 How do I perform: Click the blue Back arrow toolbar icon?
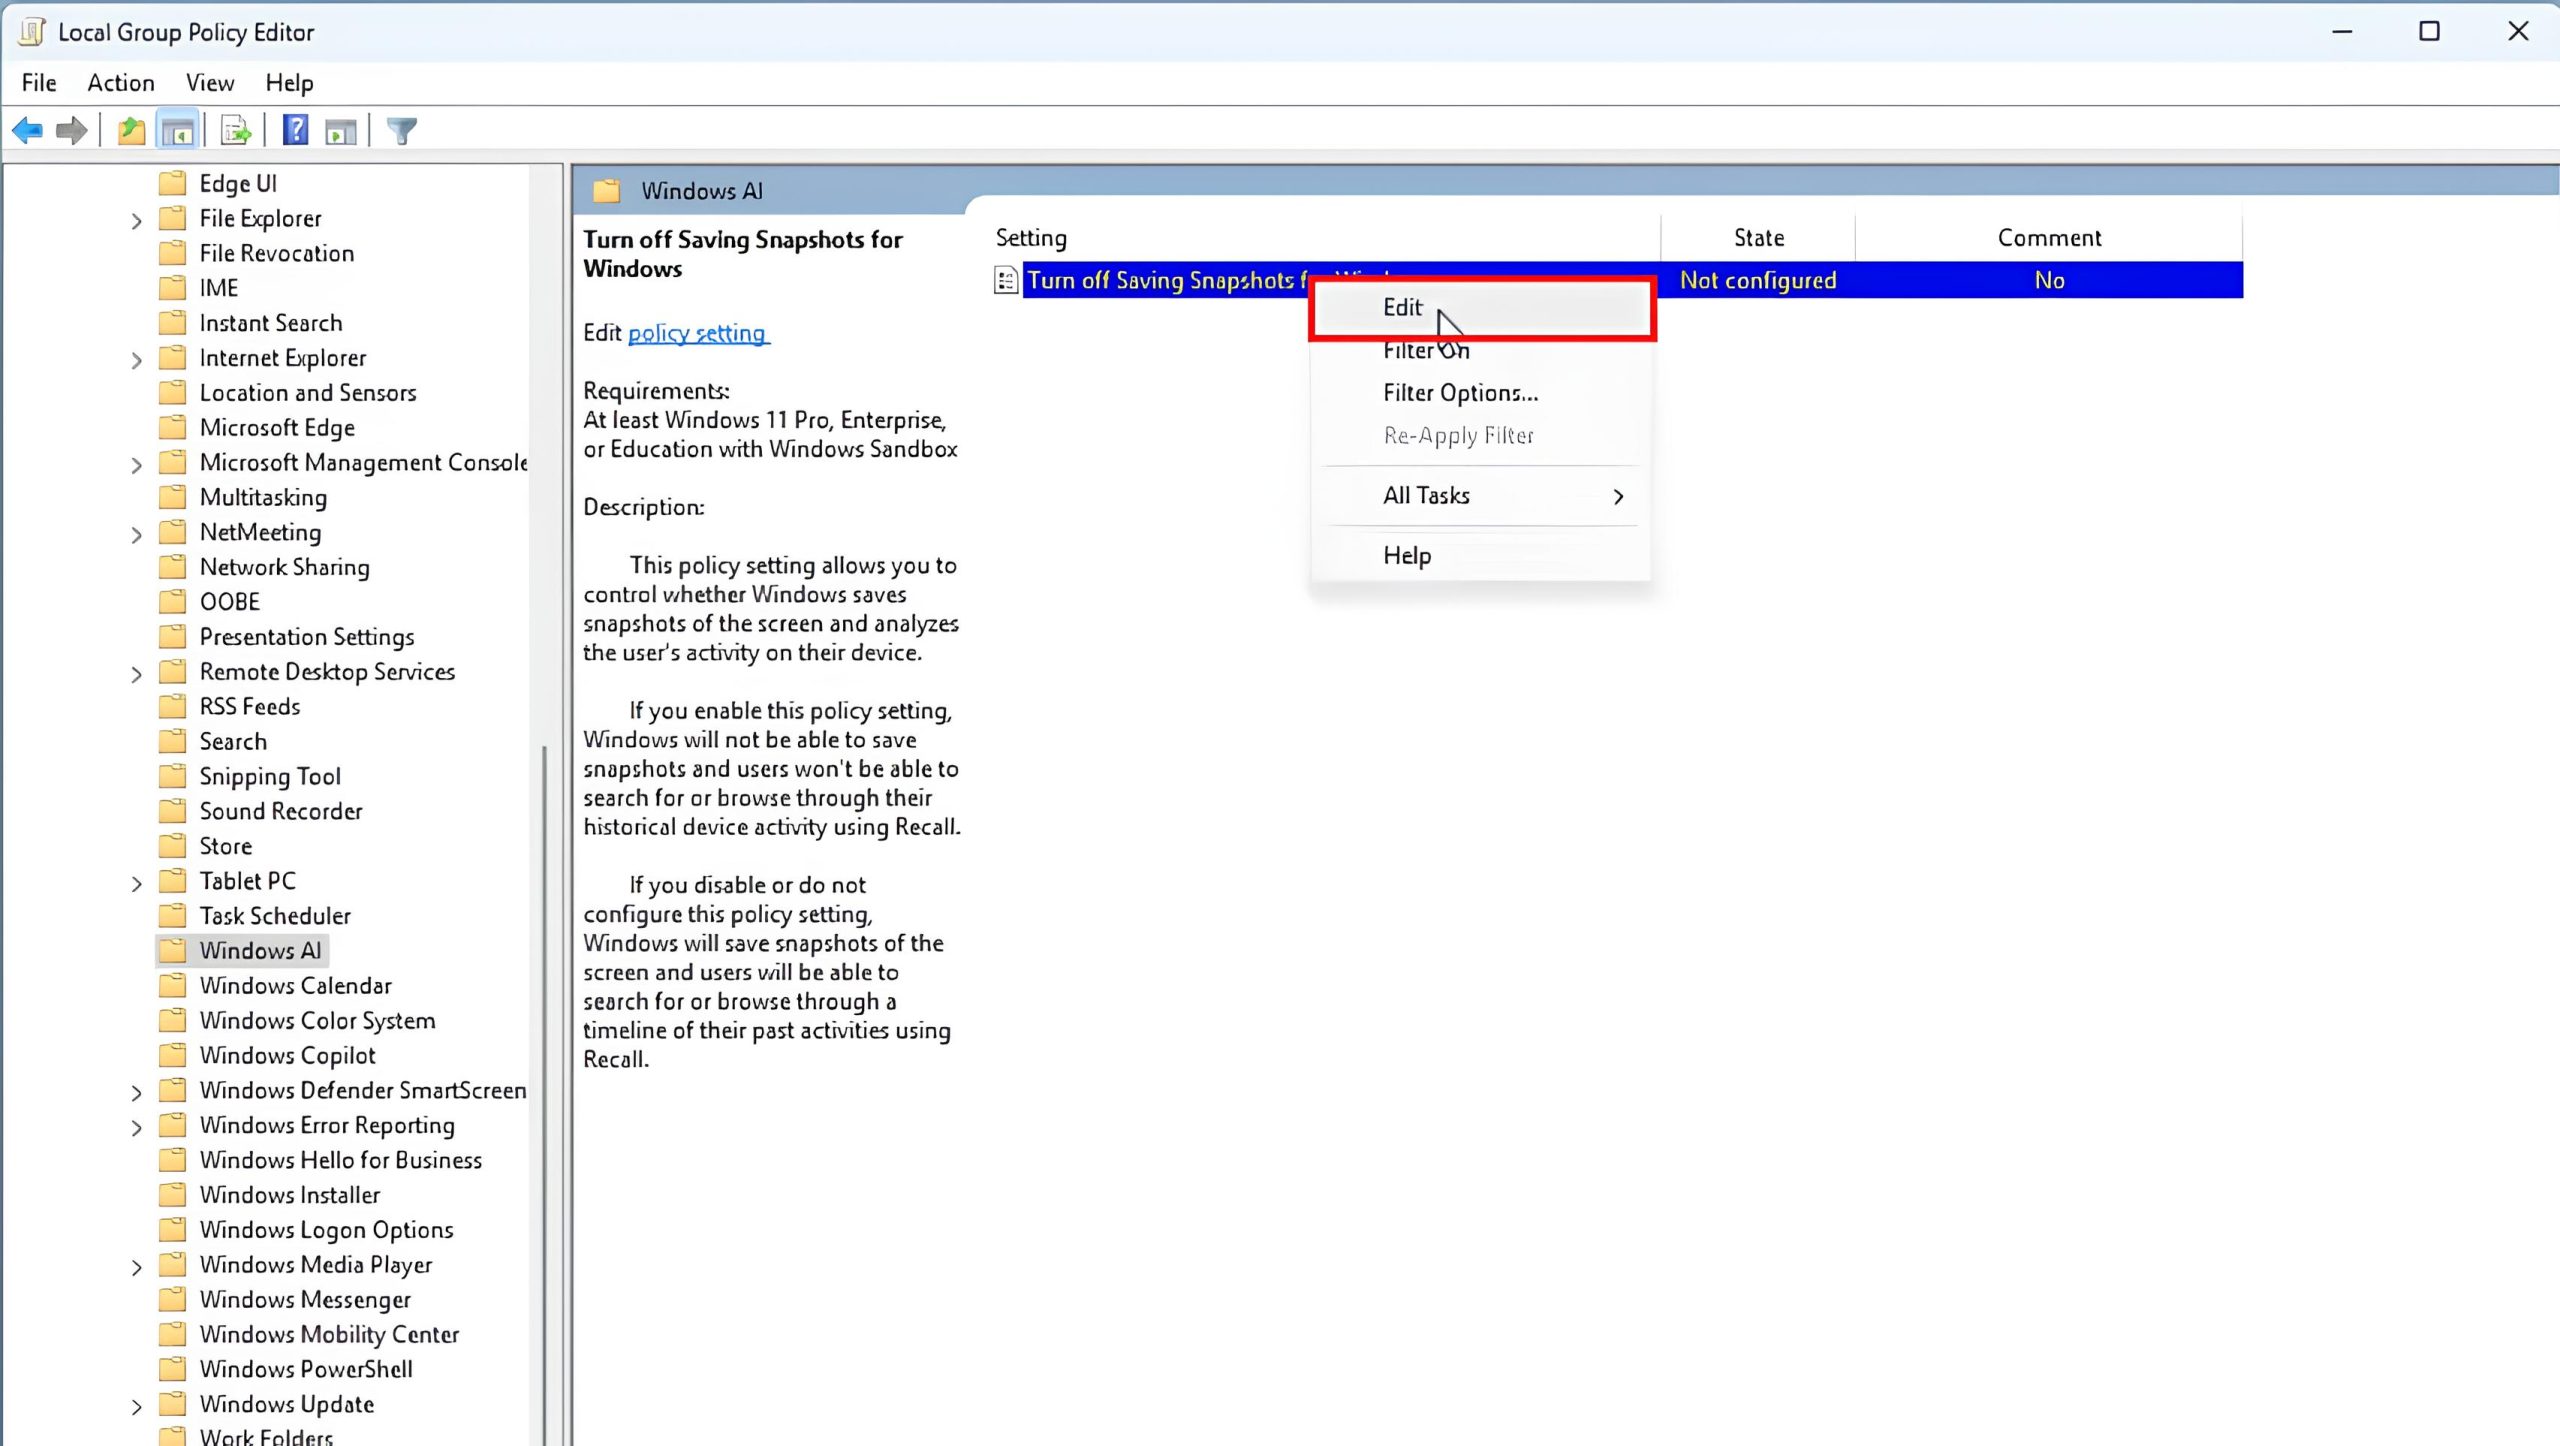tap(27, 130)
